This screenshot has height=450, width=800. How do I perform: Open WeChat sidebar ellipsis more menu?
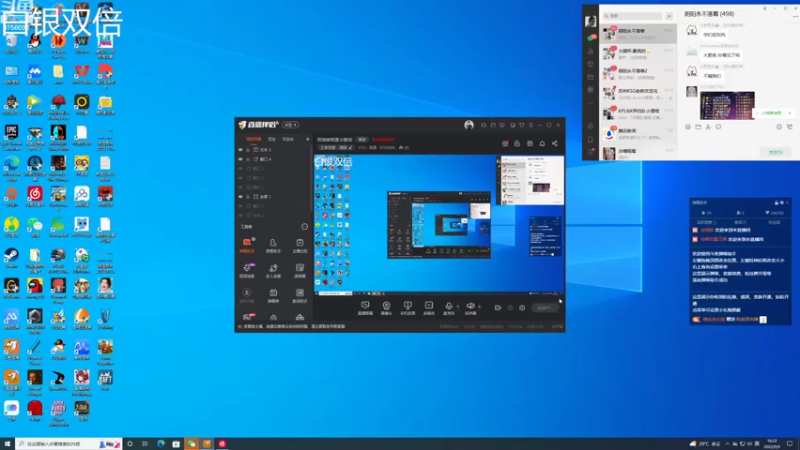(x=591, y=103)
